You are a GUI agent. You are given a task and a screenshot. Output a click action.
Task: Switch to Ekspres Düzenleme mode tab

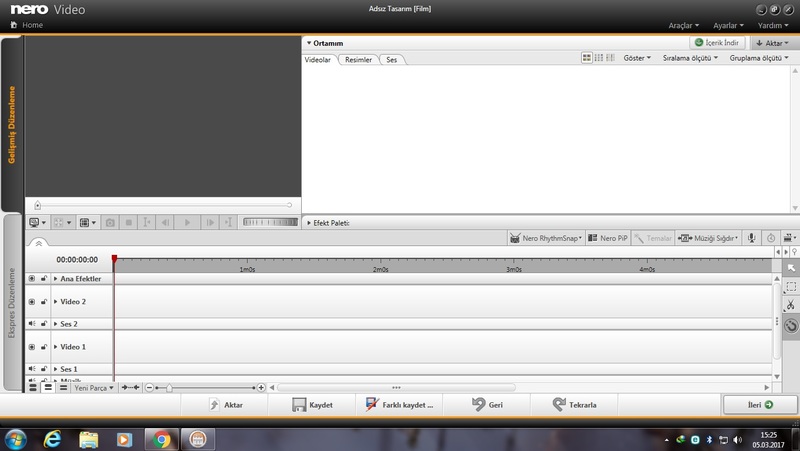click(x=12, y=303)
